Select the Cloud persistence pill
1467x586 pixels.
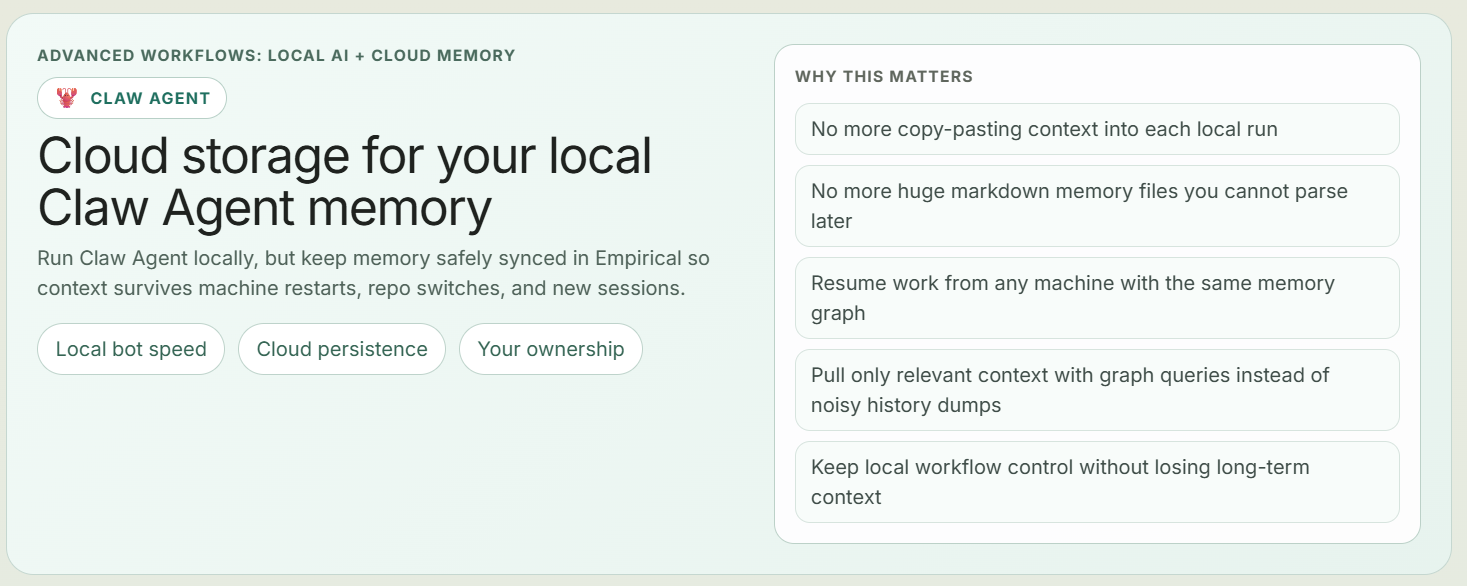pos(342,349)
